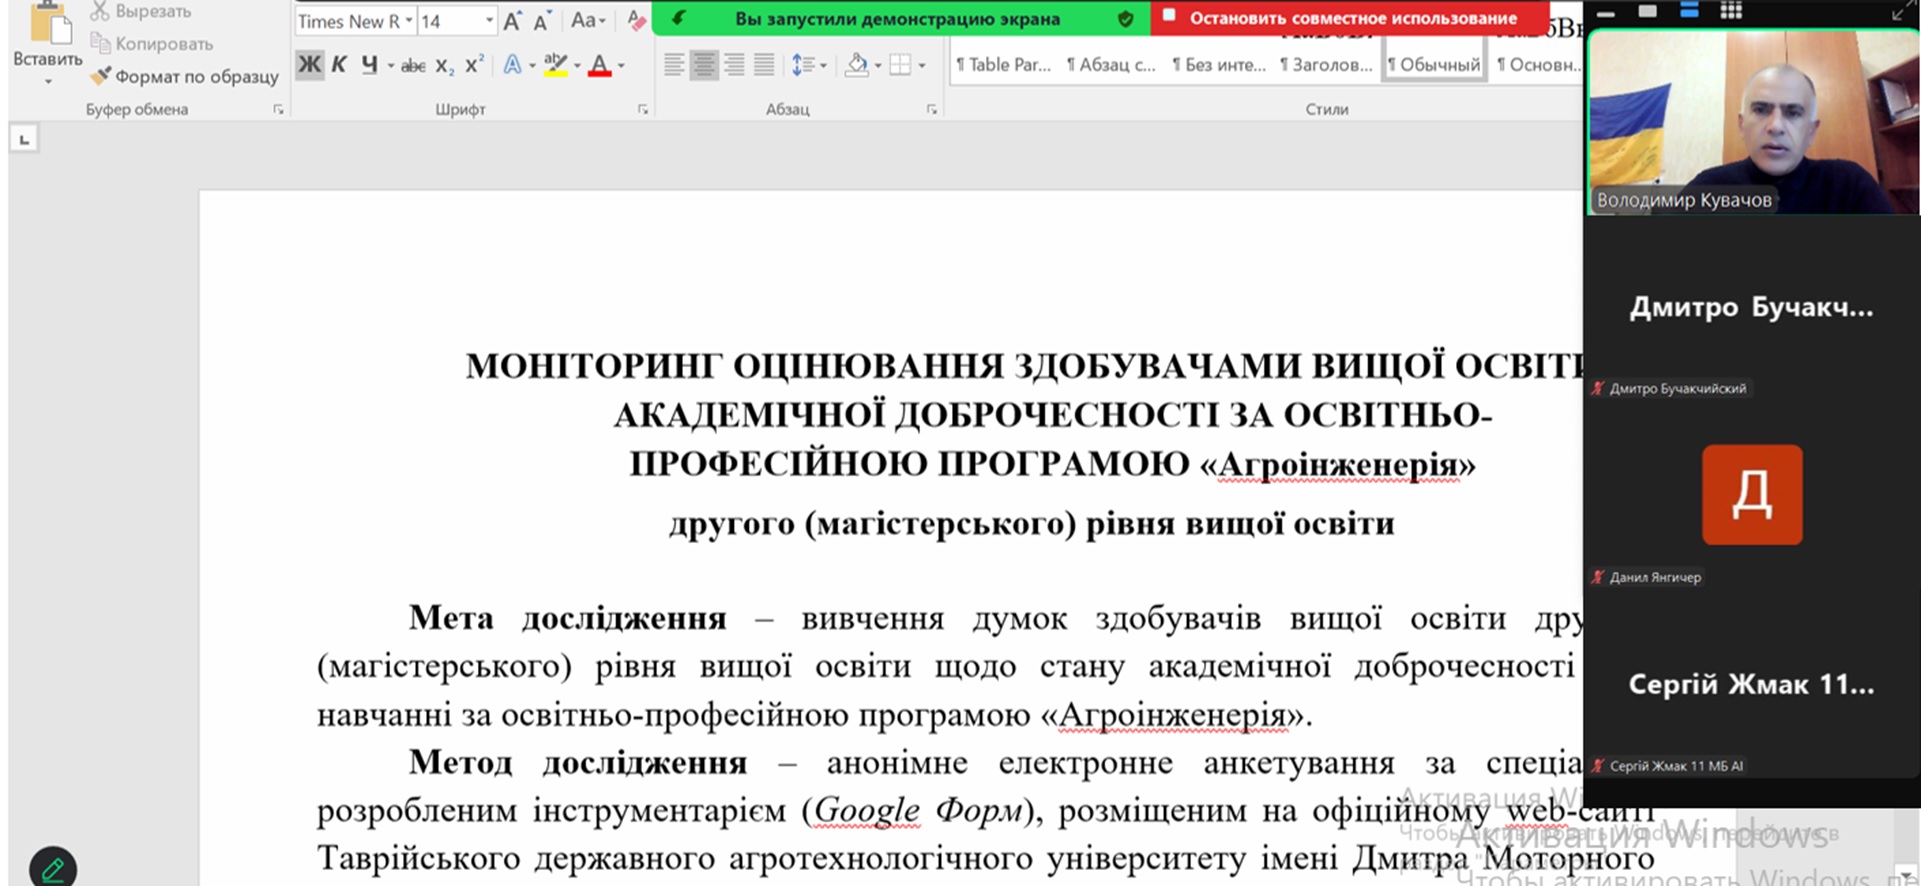Clear all formatting with eraser icon
1921x886 pixels.
tap(636, 20)
